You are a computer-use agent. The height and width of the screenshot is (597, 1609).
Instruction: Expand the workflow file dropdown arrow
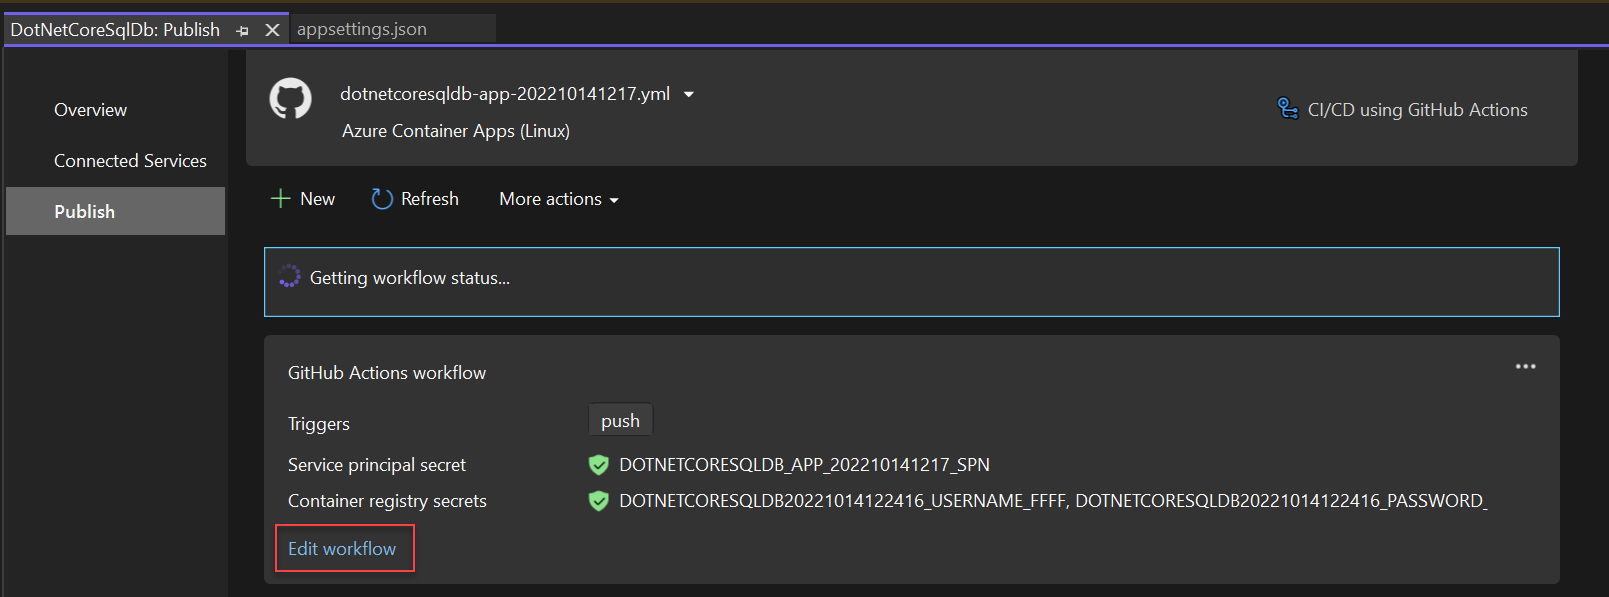click(689, 94)
